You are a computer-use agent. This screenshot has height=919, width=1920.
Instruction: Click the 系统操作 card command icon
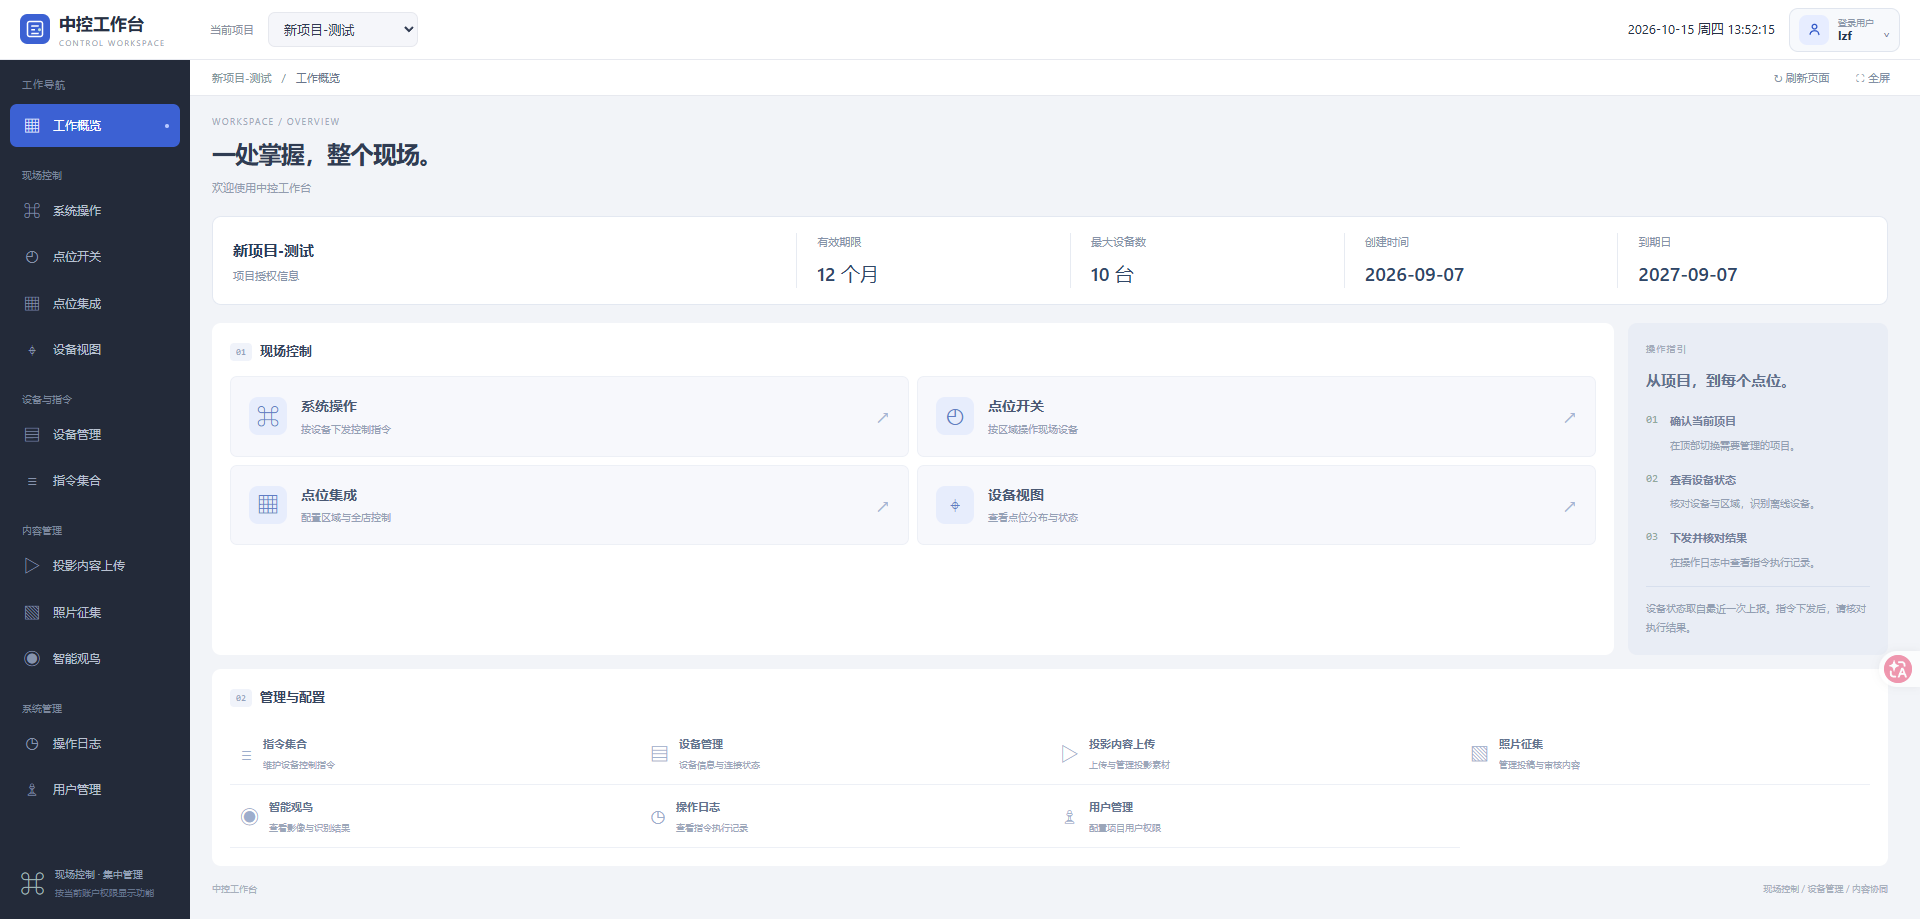click(268, 417)
